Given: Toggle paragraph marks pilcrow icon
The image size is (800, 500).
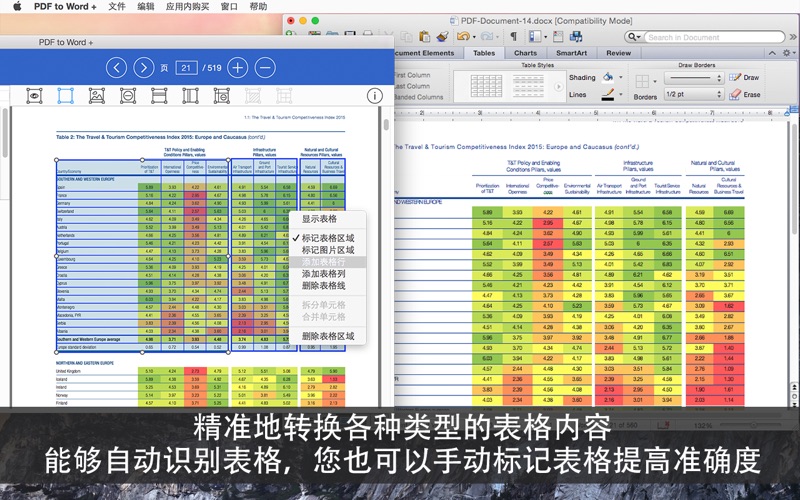Looking at the screenshot, I should [514, 36].
